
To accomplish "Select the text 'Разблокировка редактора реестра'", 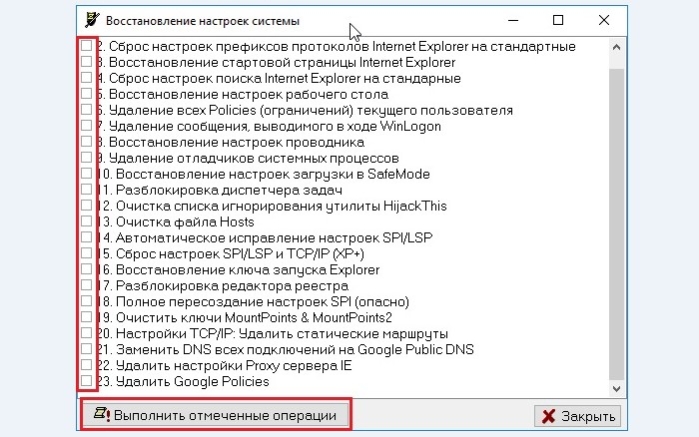I will click(232, 285).
